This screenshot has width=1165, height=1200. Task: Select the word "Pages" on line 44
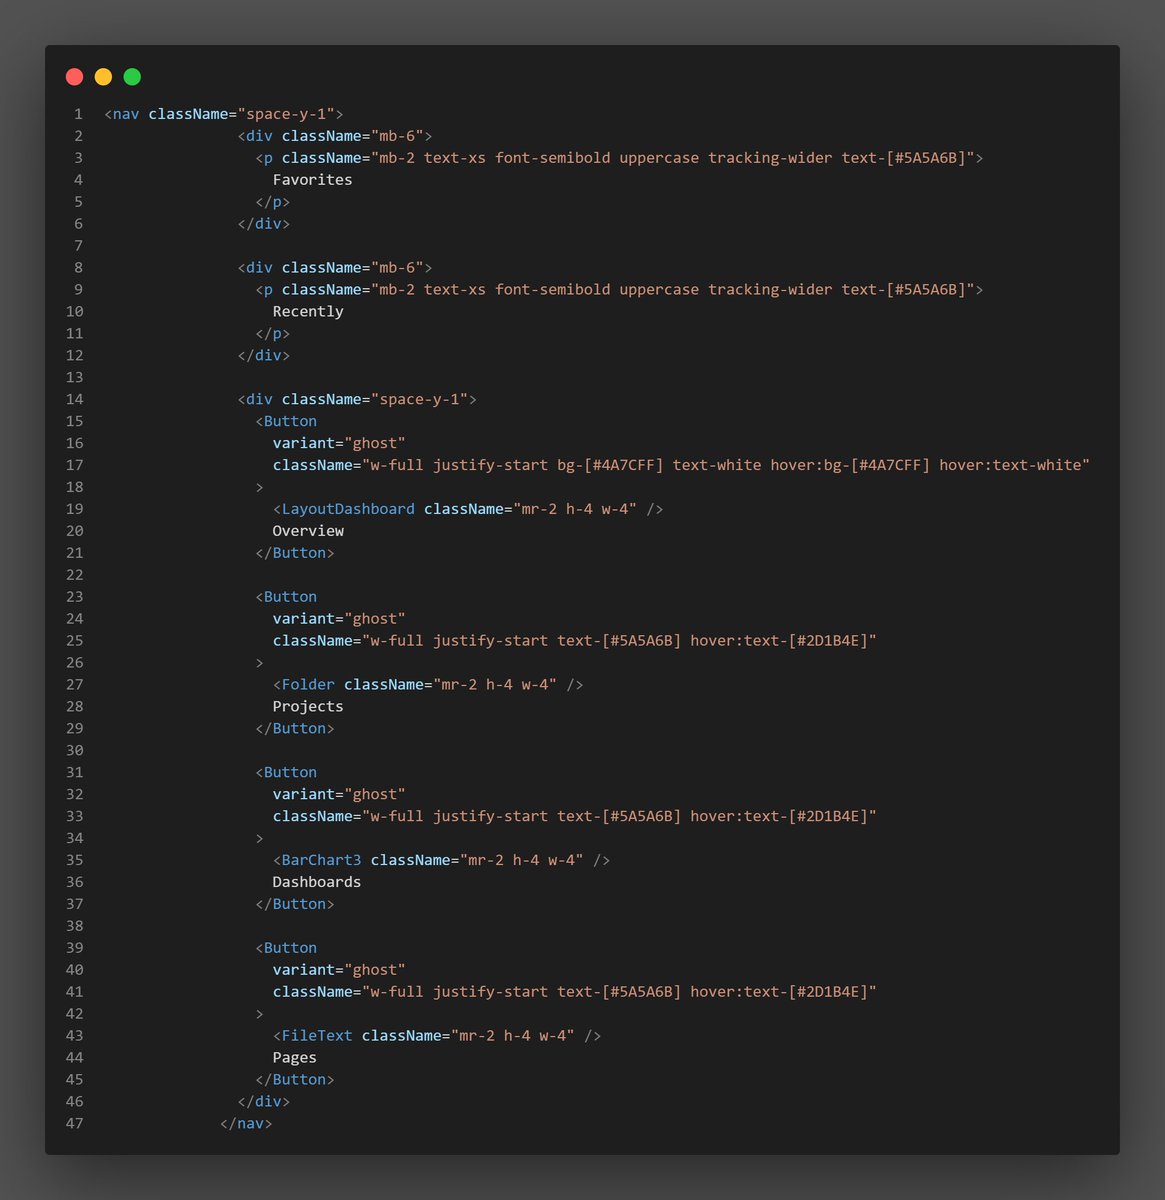(295, 1058)
